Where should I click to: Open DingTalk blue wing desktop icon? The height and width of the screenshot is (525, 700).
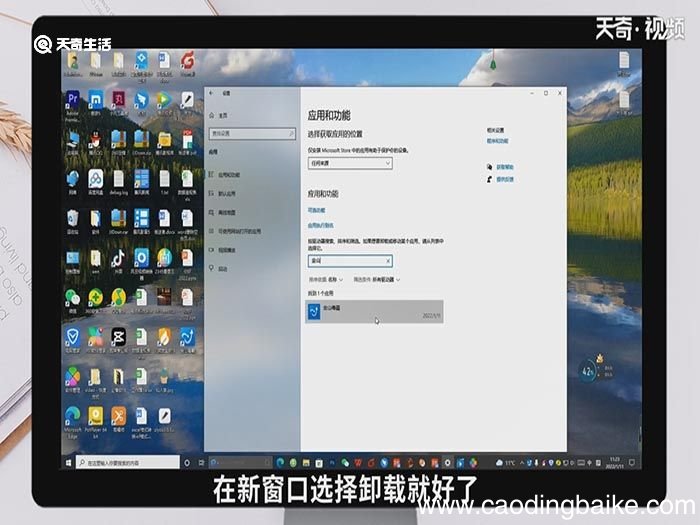(141, 103)
